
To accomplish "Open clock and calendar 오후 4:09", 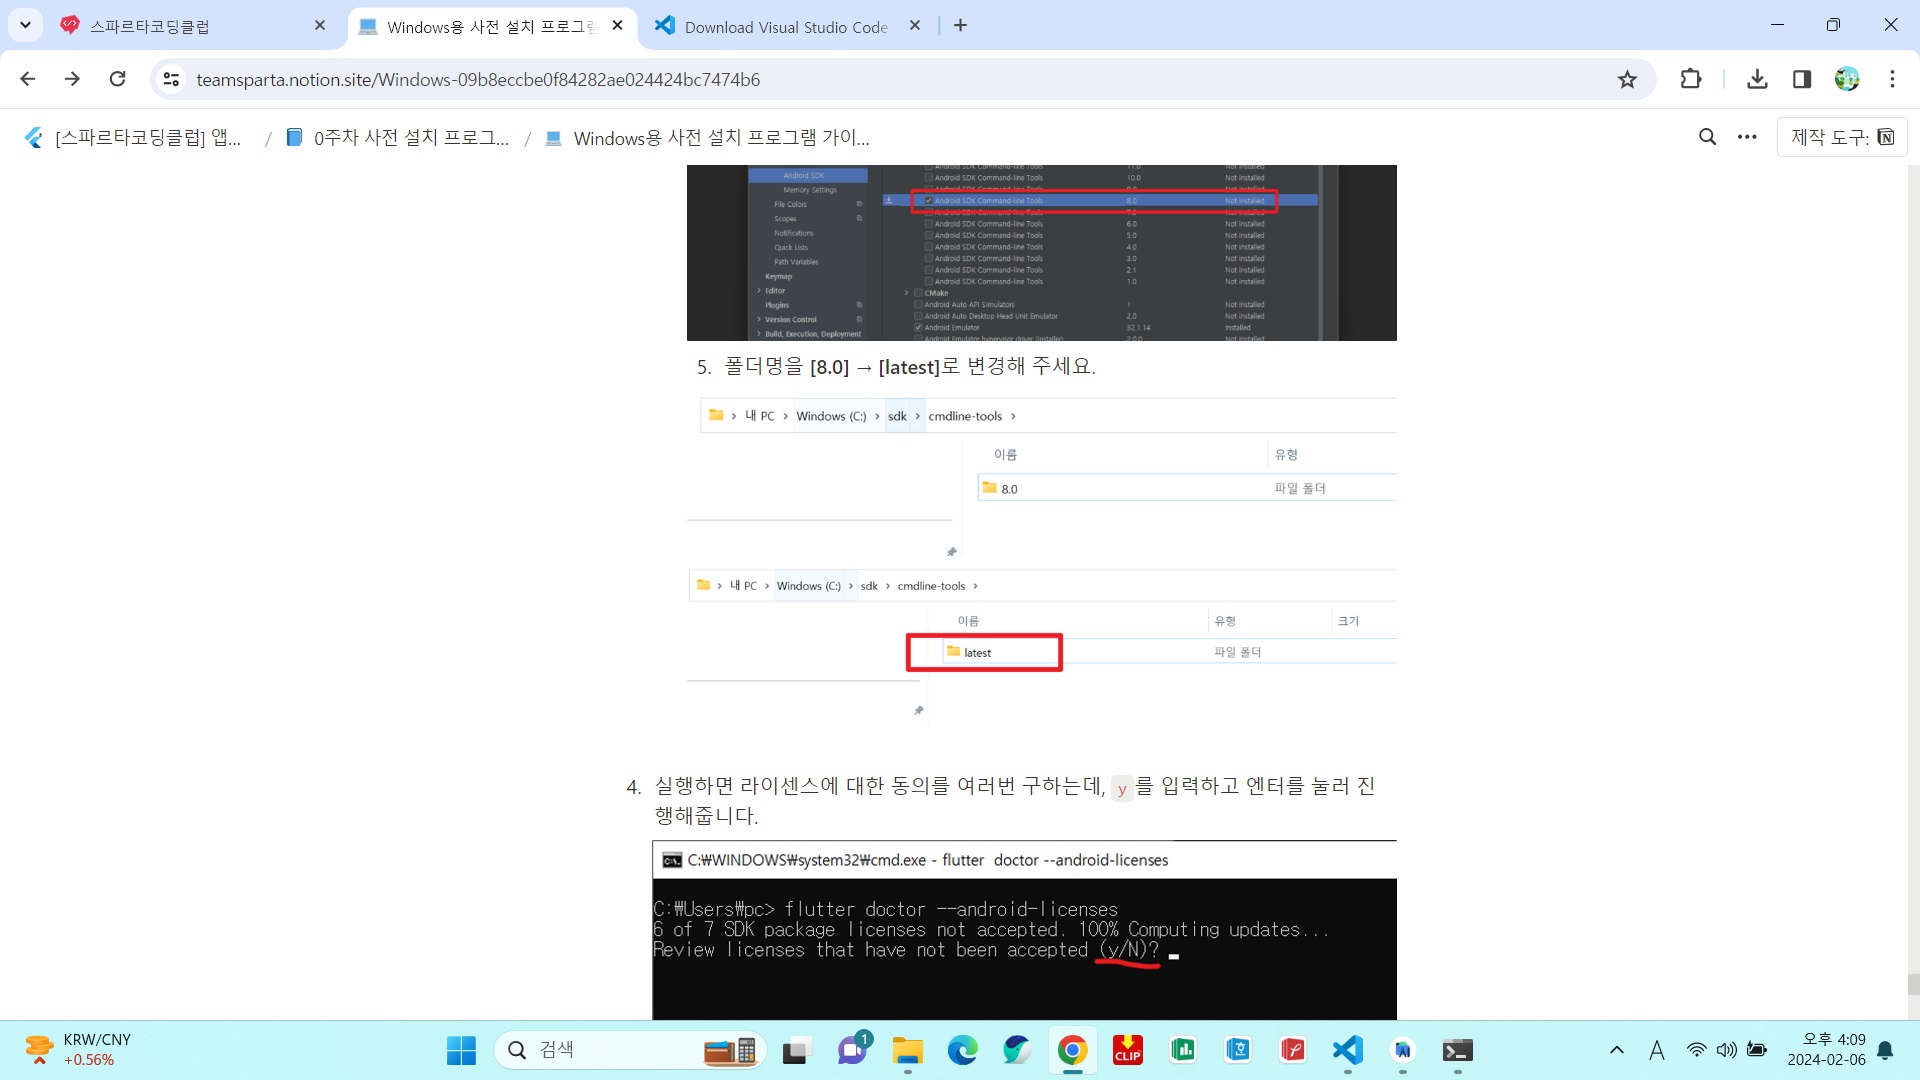I will 1826,1050.
